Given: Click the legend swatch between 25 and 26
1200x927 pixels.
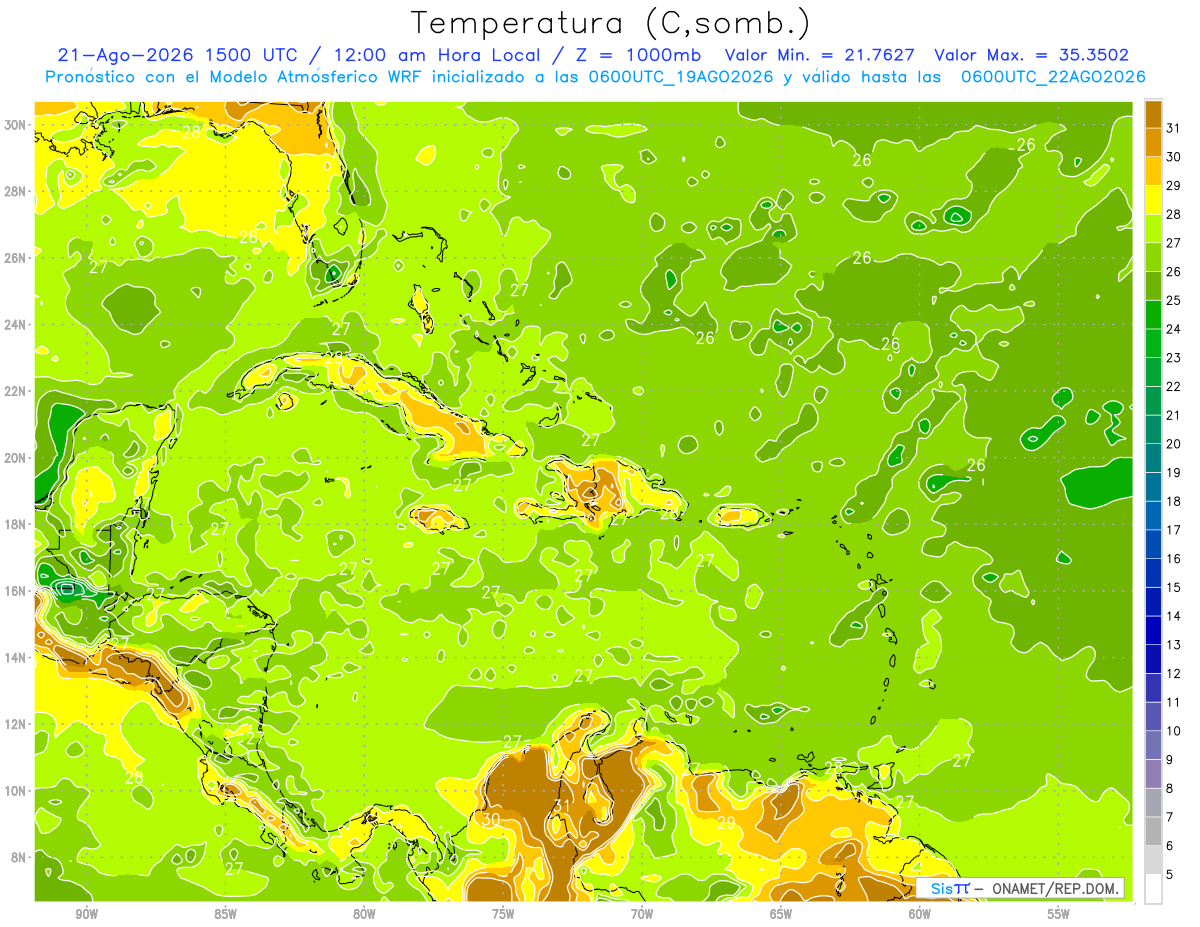Looking at the screenshot, I should [x=1153, y=286].
